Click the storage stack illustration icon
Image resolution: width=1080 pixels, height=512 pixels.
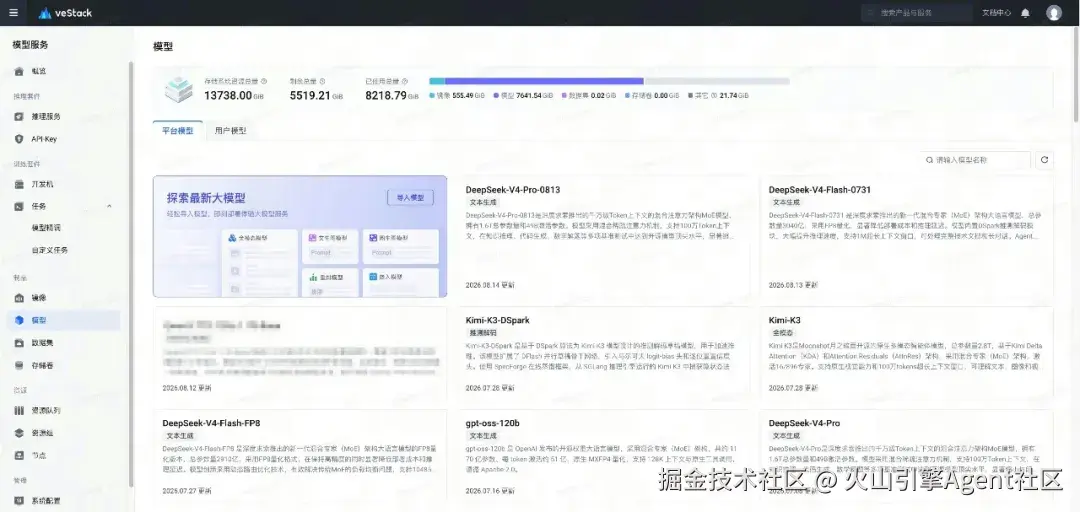coord(178,90)
